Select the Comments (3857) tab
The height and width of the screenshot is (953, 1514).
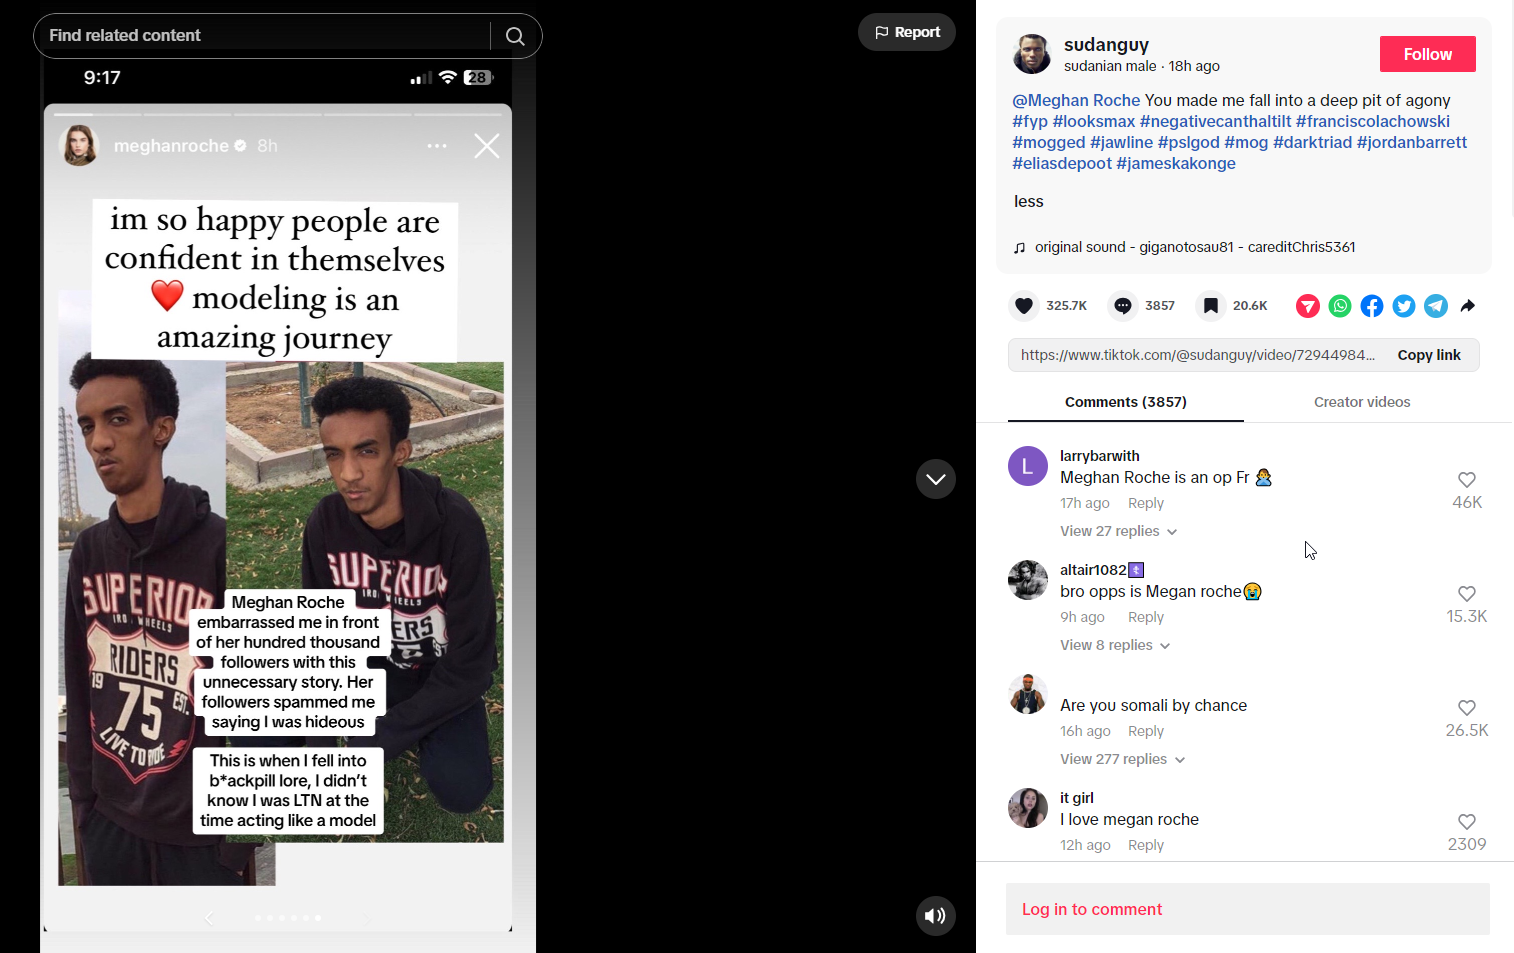coord(1125,402)
